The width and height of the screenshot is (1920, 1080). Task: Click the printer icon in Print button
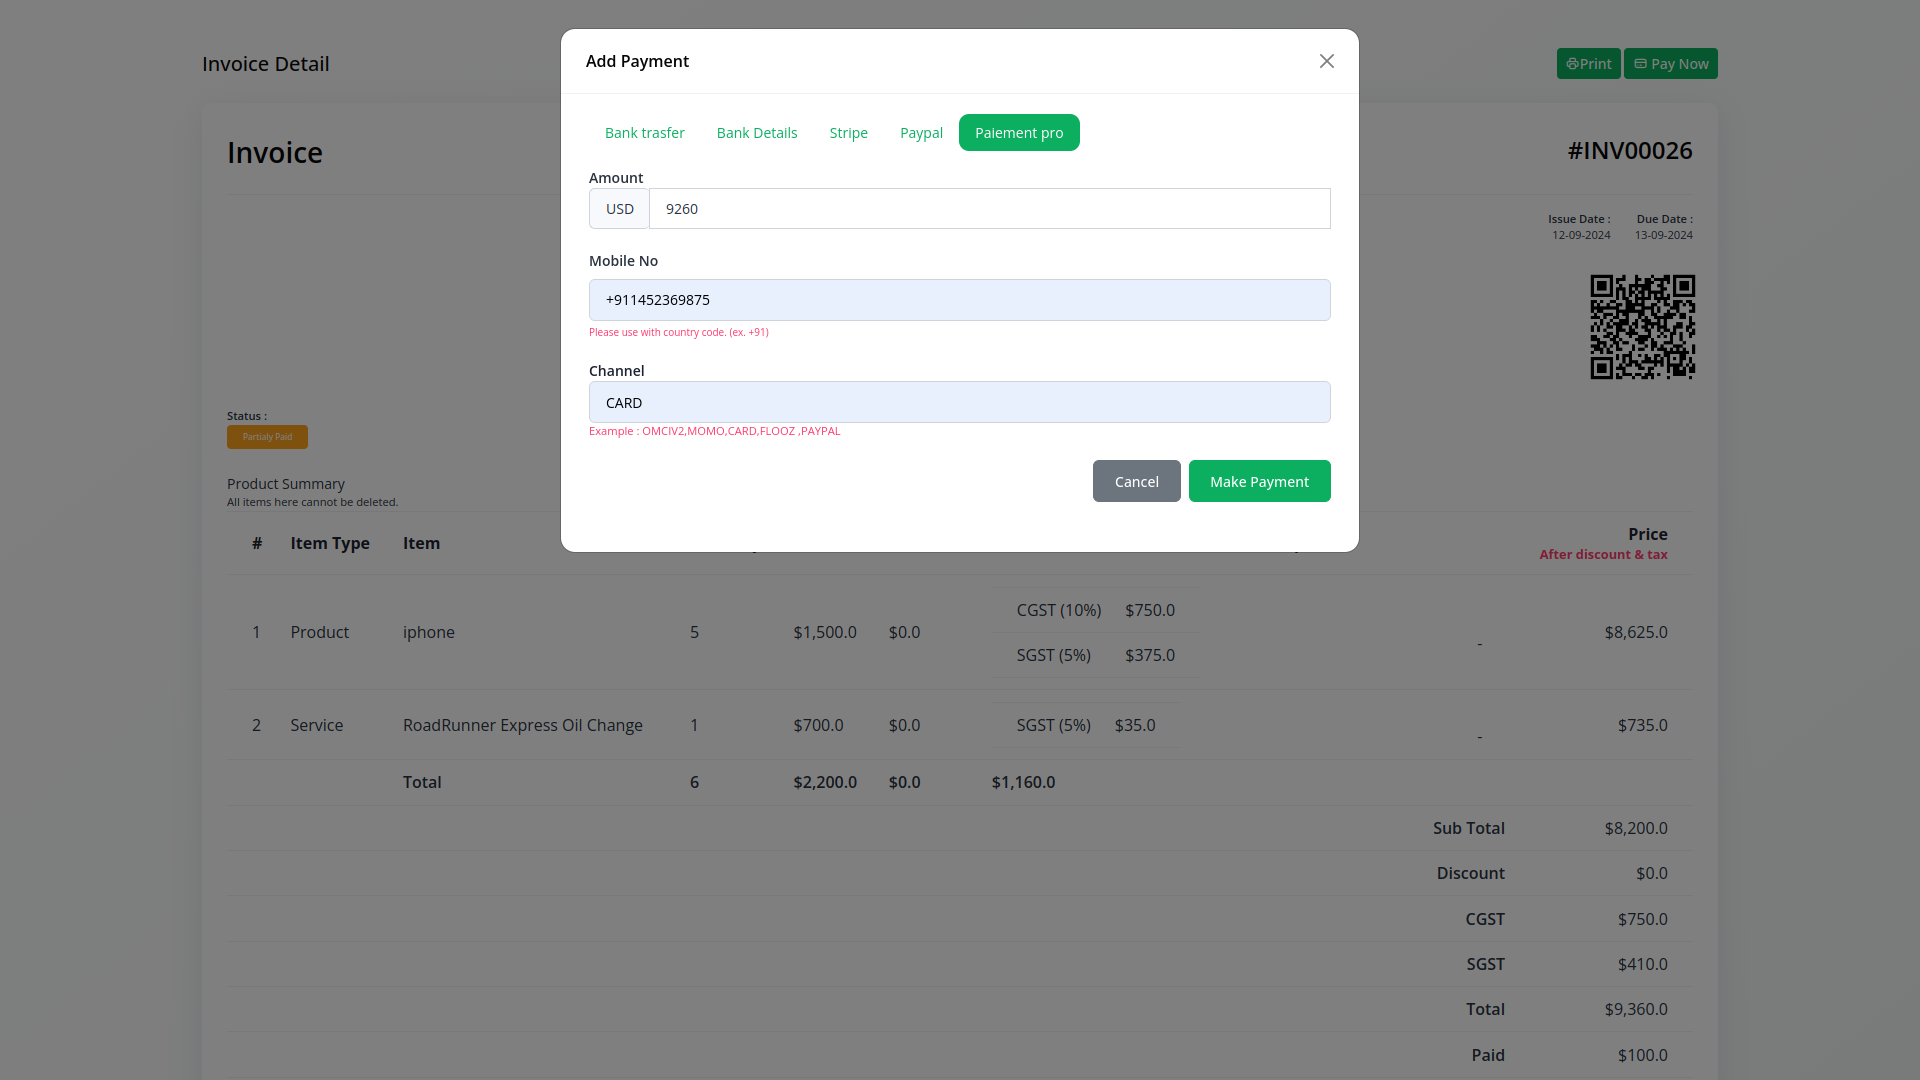[x=1572, y=64]
